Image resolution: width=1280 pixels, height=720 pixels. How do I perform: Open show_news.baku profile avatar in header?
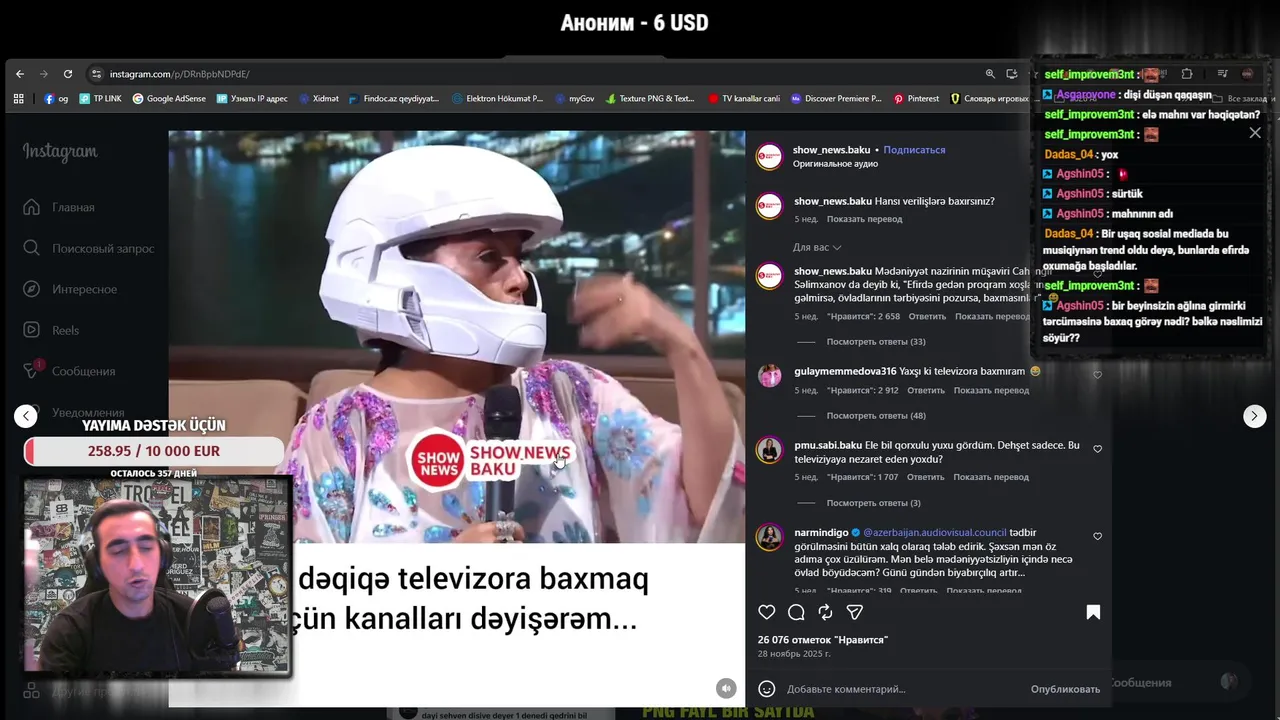769,157
